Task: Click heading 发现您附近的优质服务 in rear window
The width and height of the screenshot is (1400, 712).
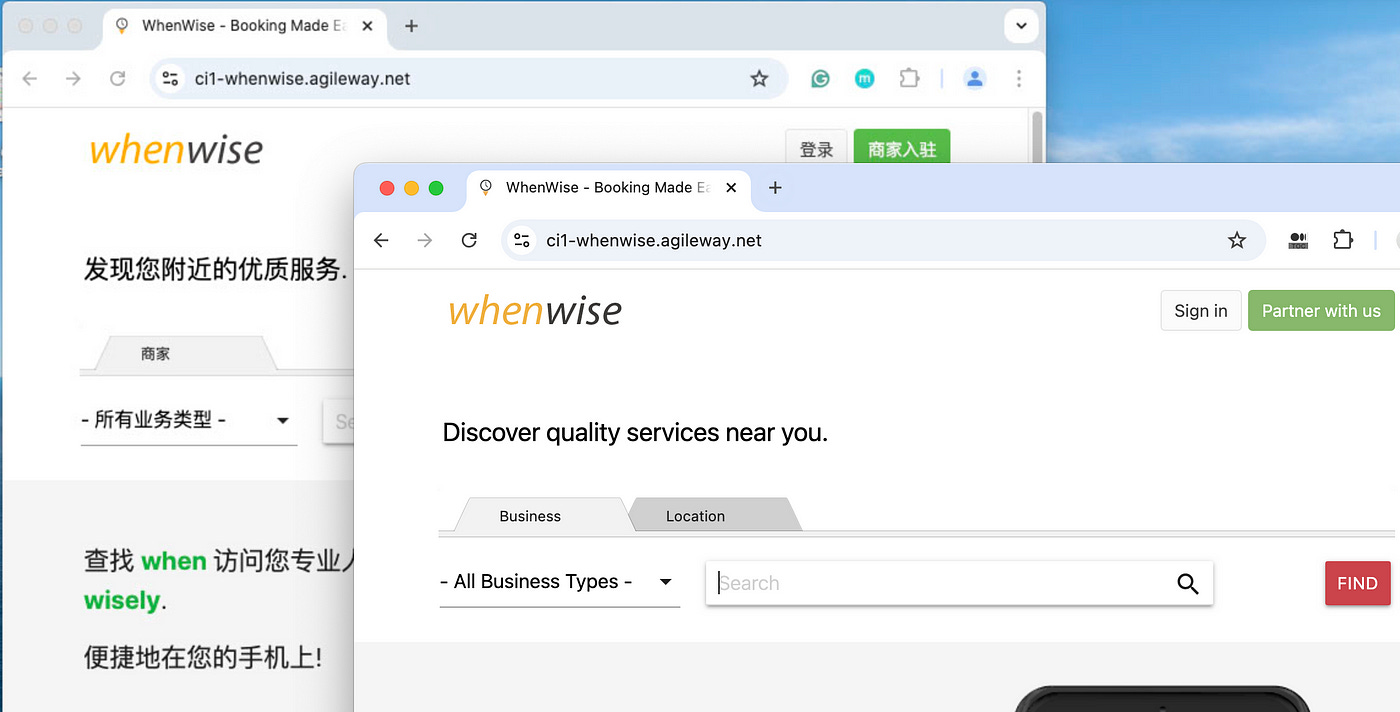Action: [x=216, y=270]
